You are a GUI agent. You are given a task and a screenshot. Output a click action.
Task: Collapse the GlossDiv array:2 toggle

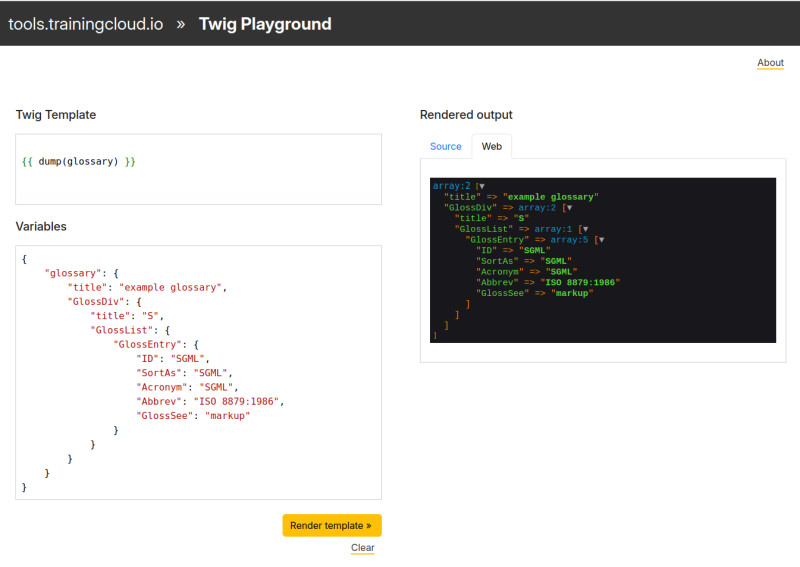(x=569, y=208)
